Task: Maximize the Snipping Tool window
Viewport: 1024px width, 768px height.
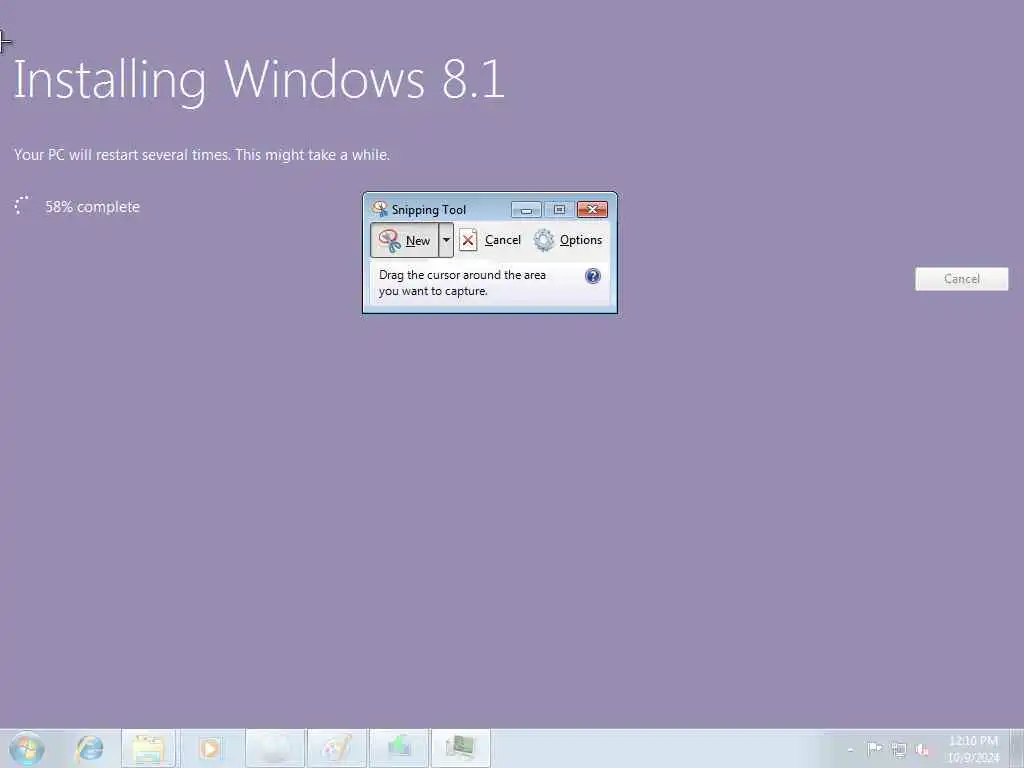Action: tap(559, 210)
